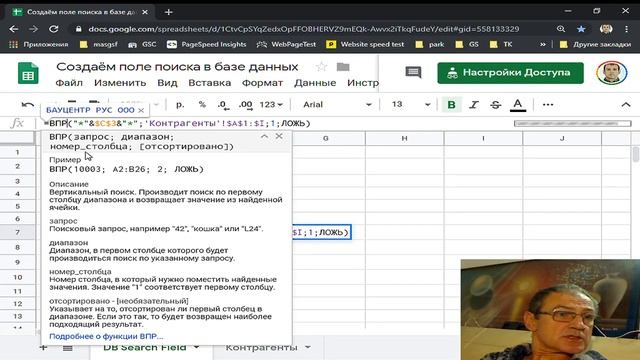Open the Google Sheets home icon
The width and height of the screenshot is (640, 360).
tap(28, 73)
